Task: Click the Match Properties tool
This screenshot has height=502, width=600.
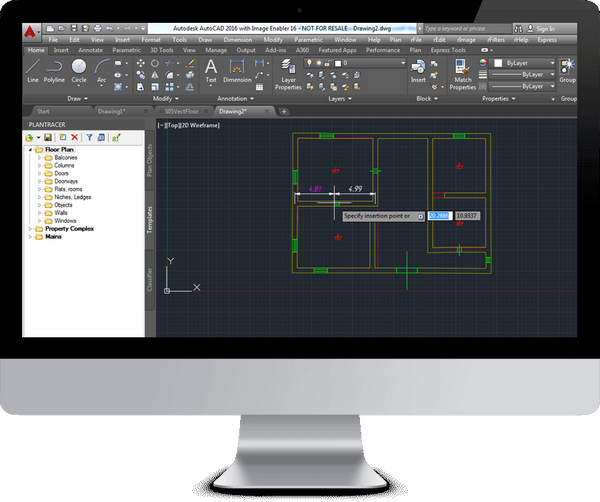Action: pos(463,75)
